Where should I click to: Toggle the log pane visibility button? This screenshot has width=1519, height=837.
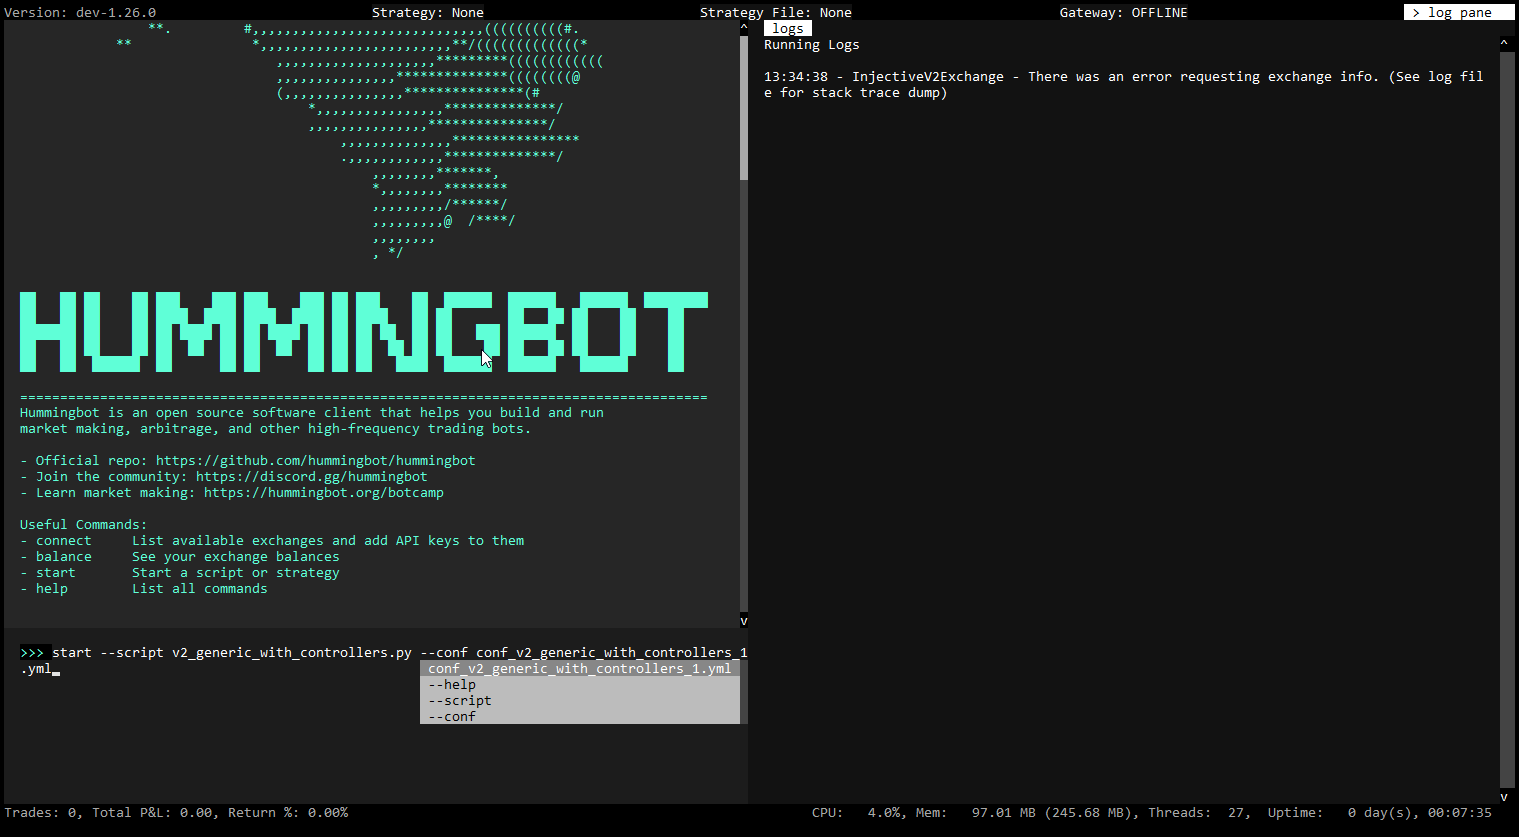click(1458, 11)
